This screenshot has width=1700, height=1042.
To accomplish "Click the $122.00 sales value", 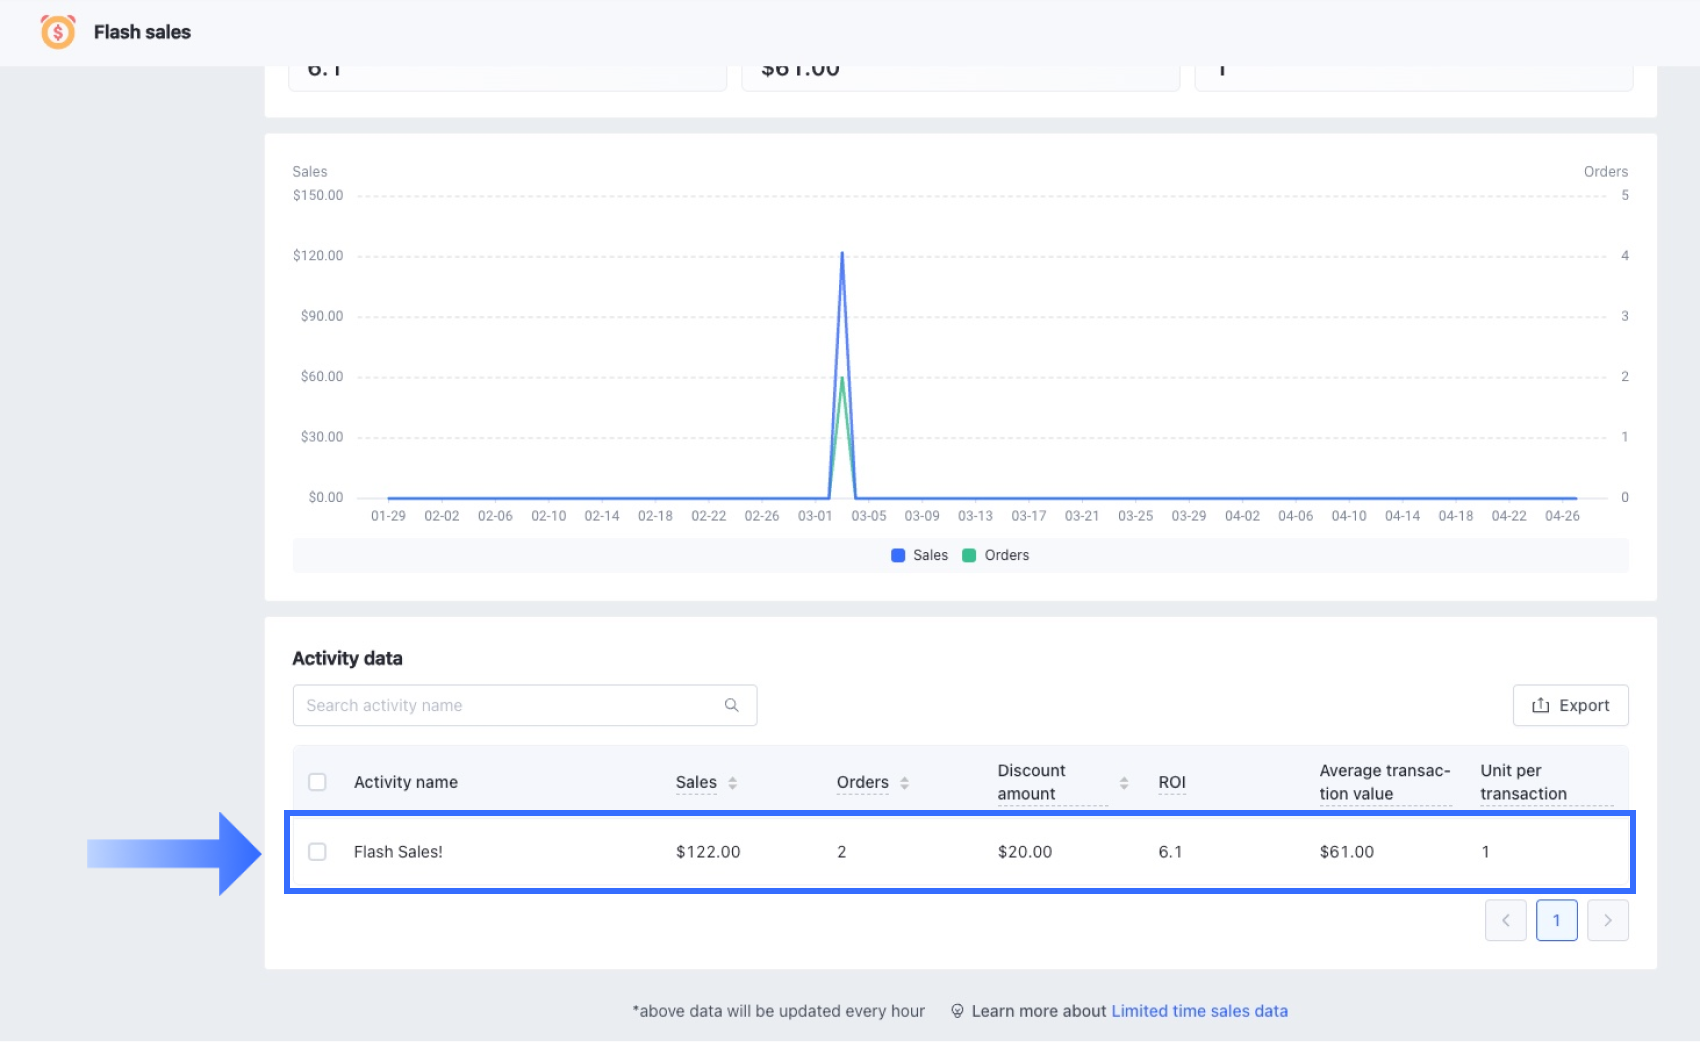I will [x=708, y=852].
